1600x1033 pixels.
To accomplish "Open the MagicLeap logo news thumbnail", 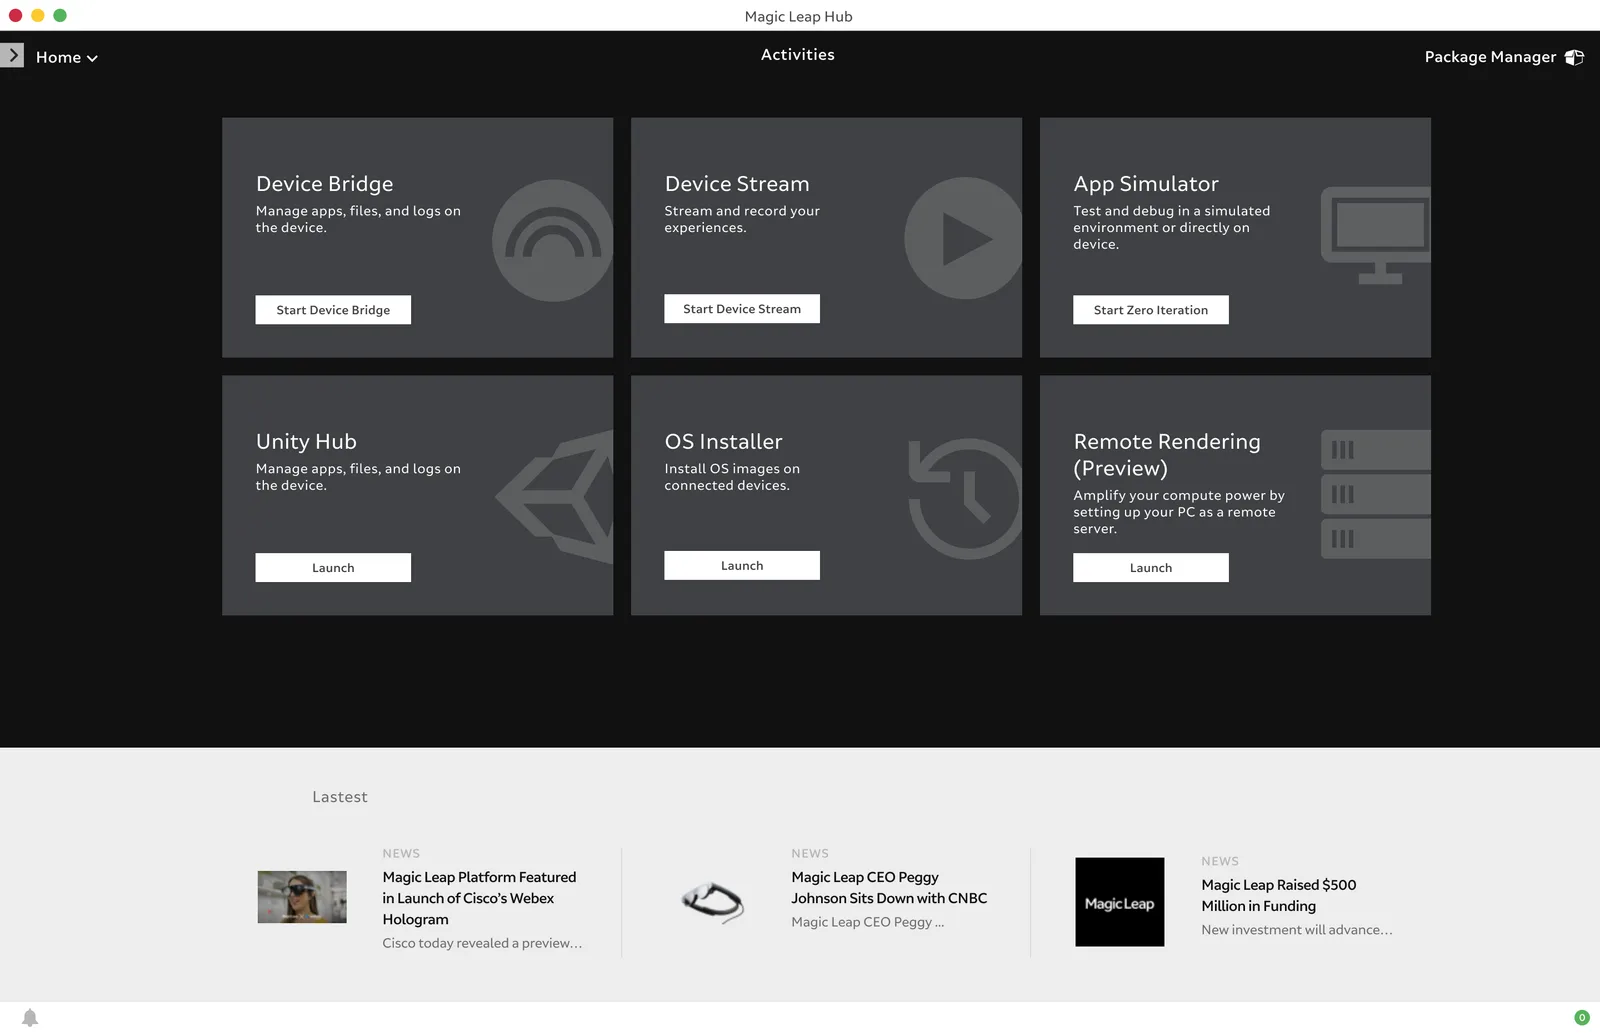I will pos(1120,902).
